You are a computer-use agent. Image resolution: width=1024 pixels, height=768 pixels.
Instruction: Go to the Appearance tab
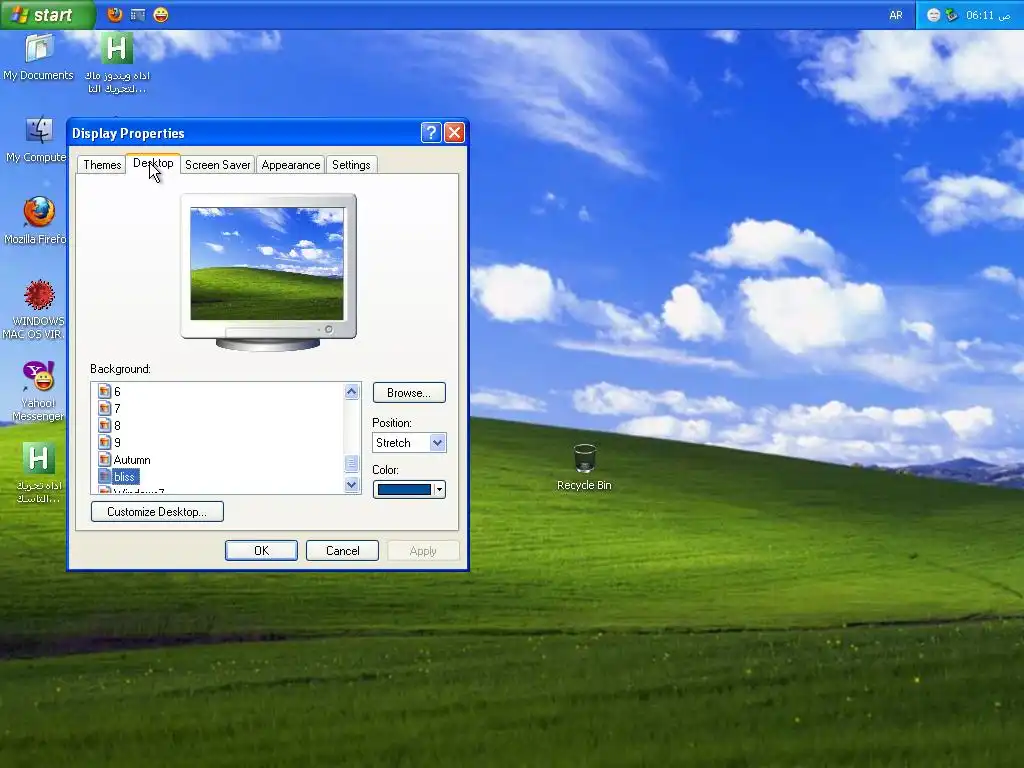(x=291, y=165)
